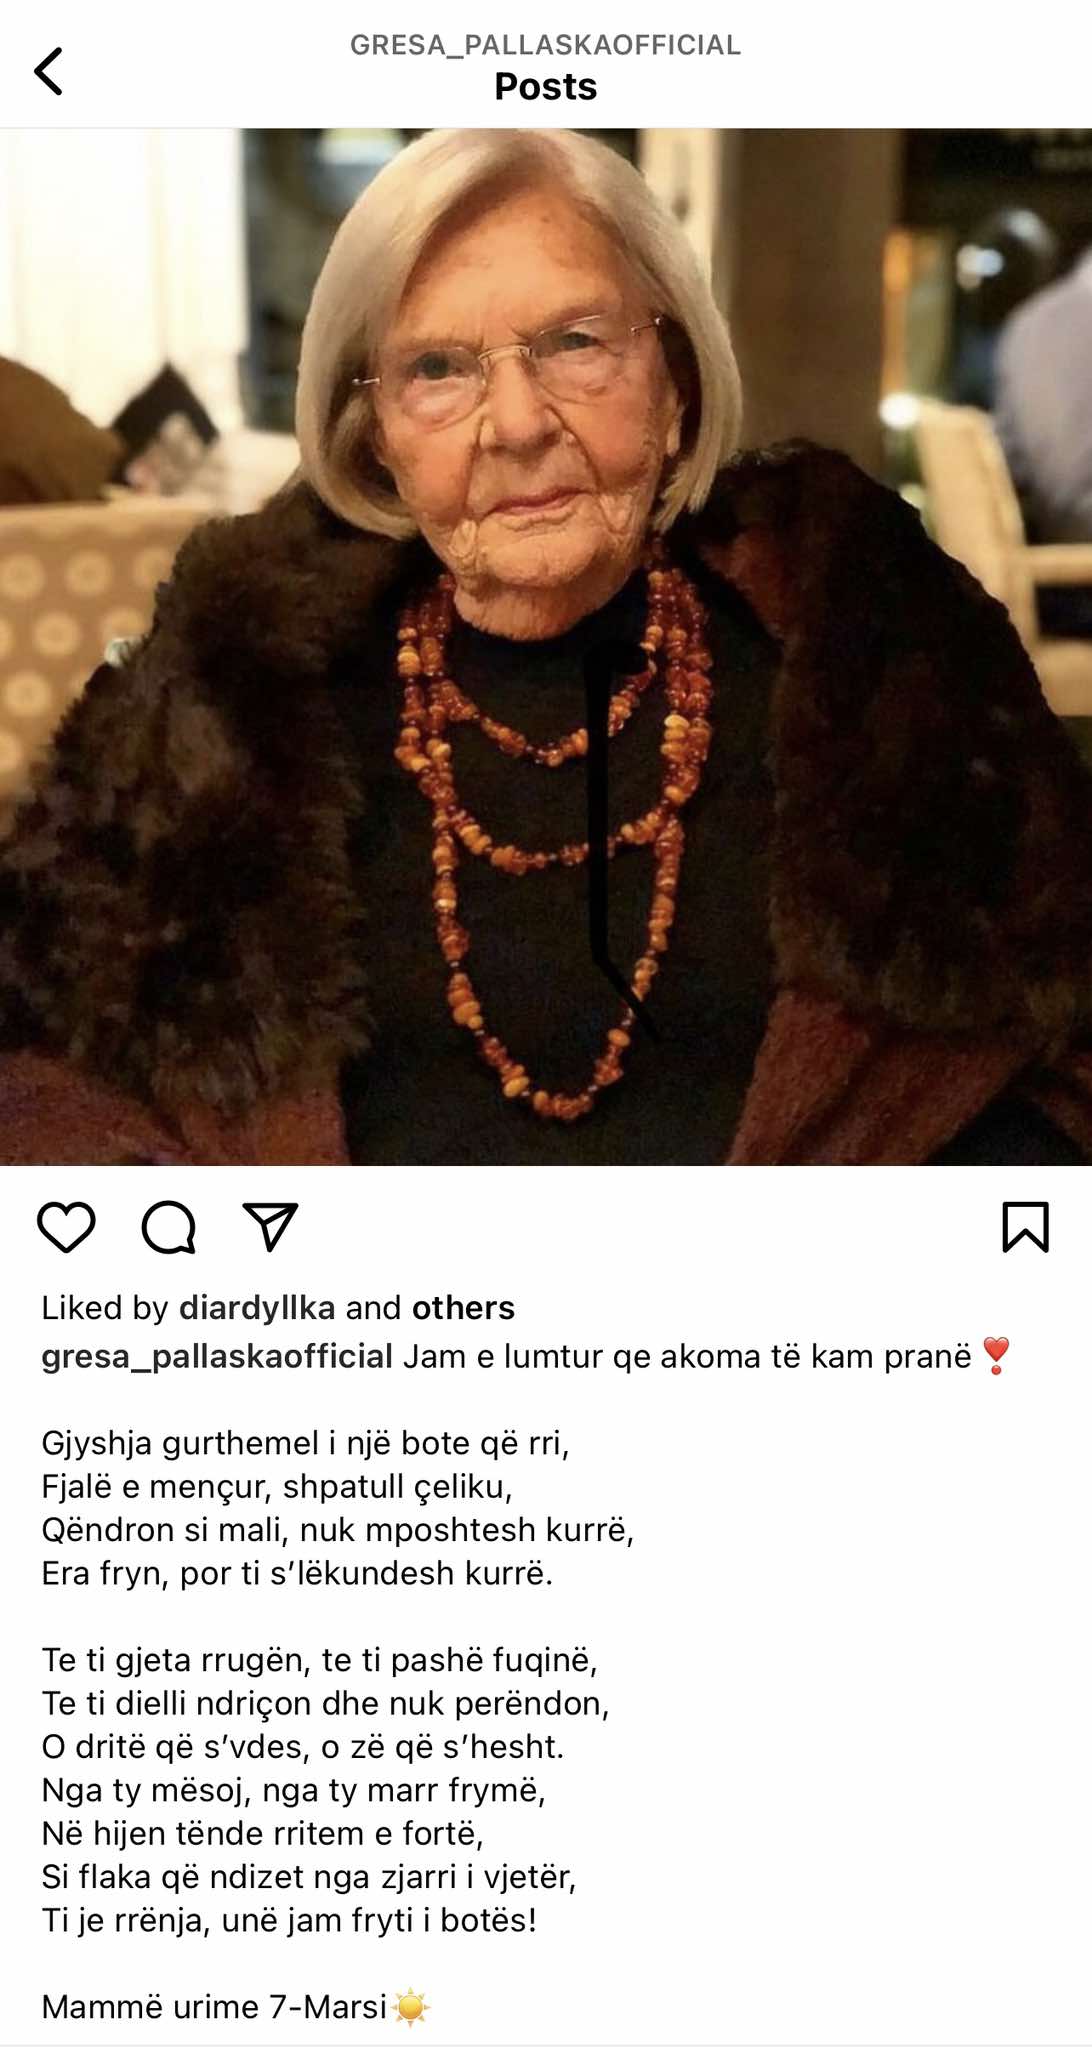
Task: Go back using the top-left arrow
Action: 48,71
